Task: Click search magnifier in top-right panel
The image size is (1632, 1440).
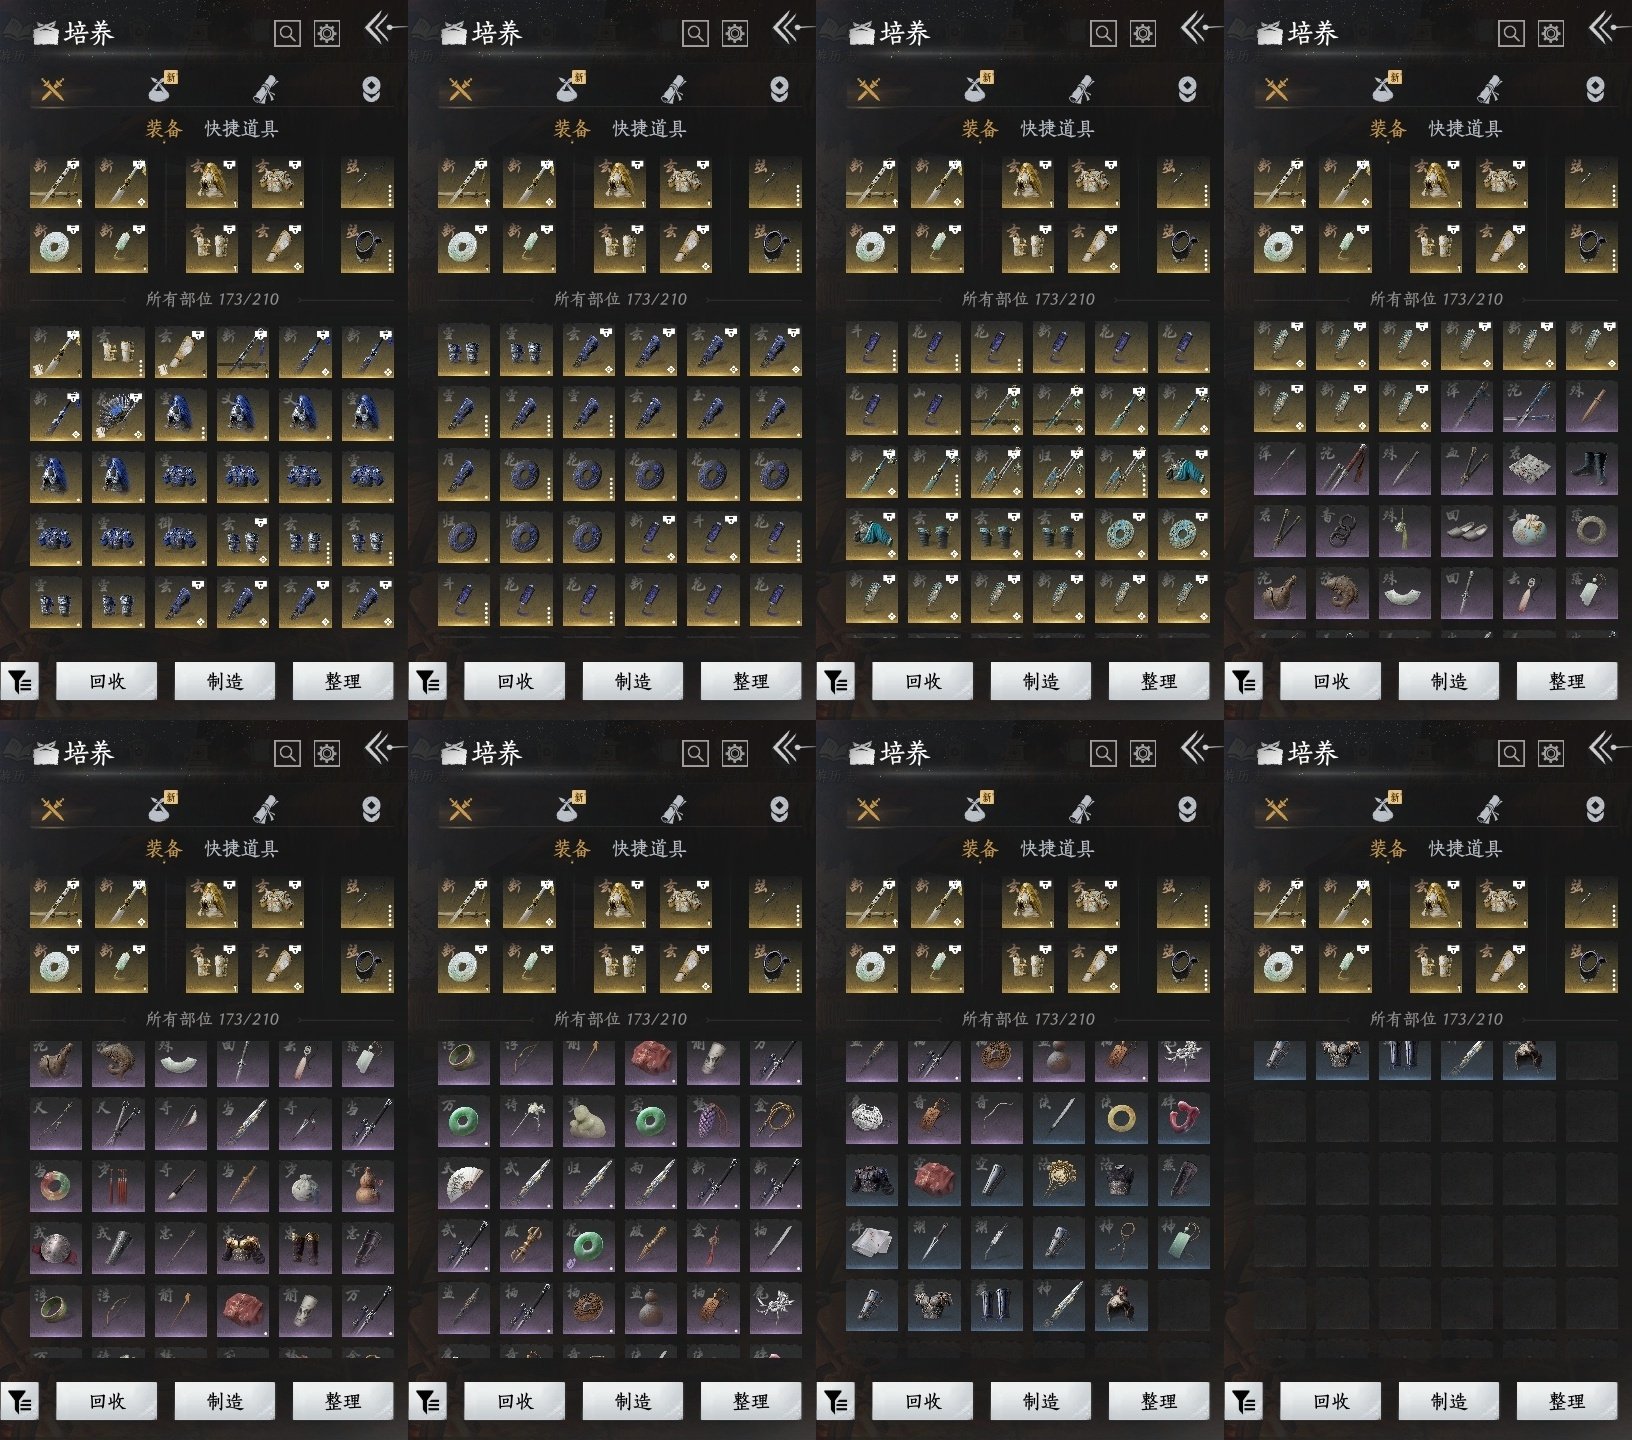Action: [1511, 33]
